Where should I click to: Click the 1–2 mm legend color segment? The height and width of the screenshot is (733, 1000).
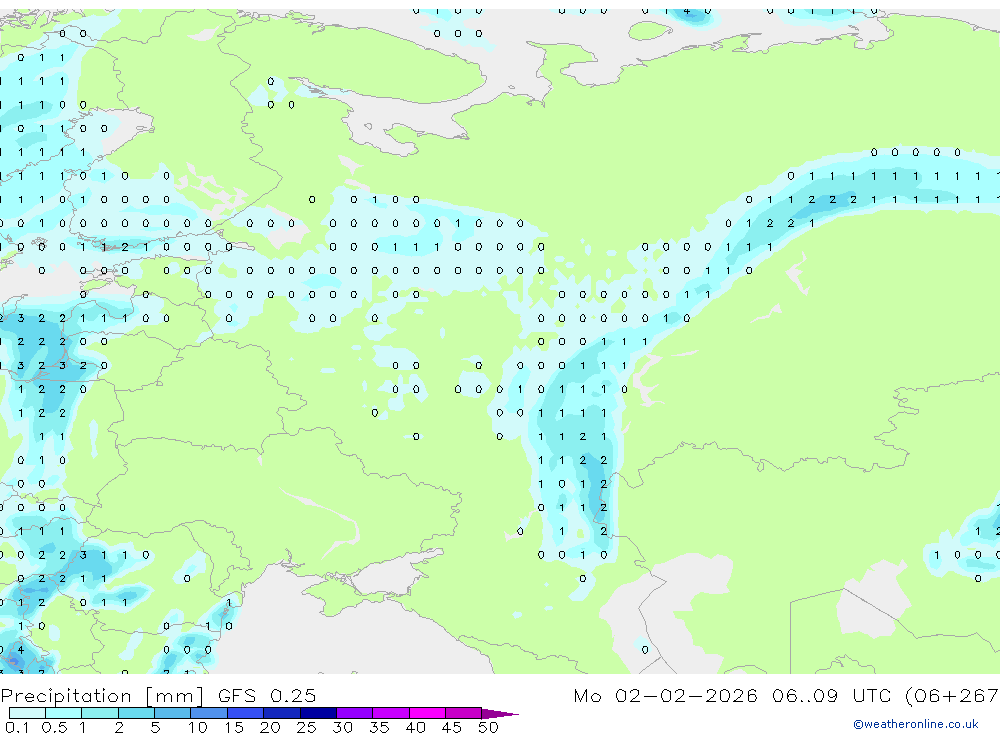tap(100, 713)
